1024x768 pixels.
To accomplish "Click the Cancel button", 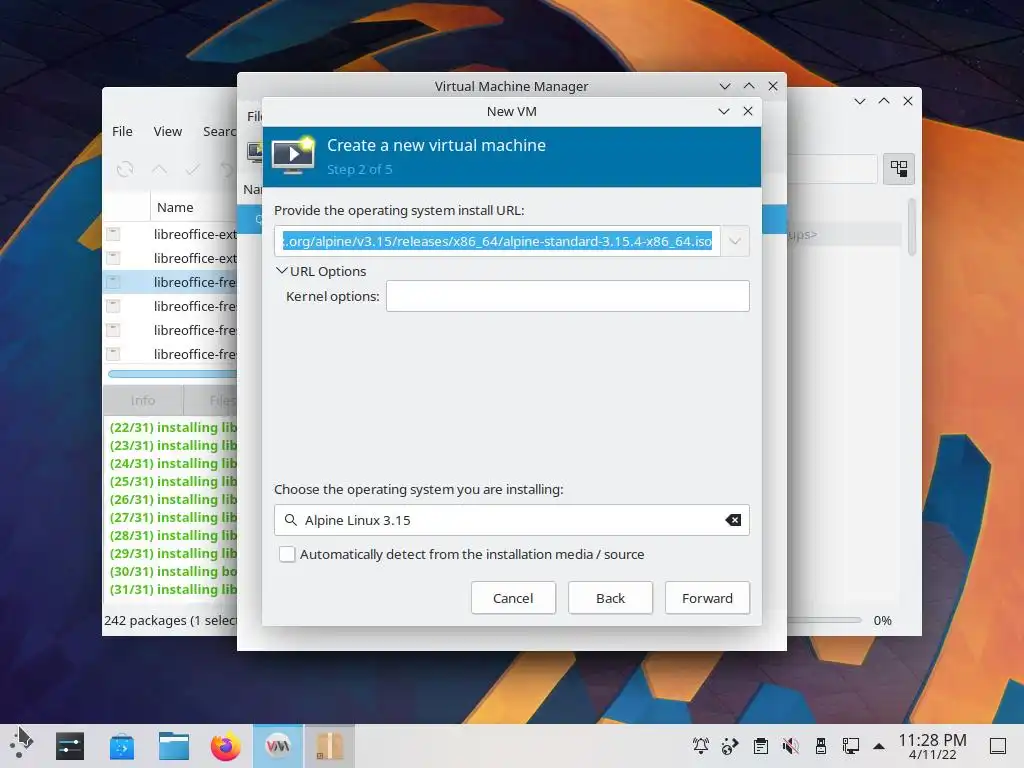I will point(513,598).
